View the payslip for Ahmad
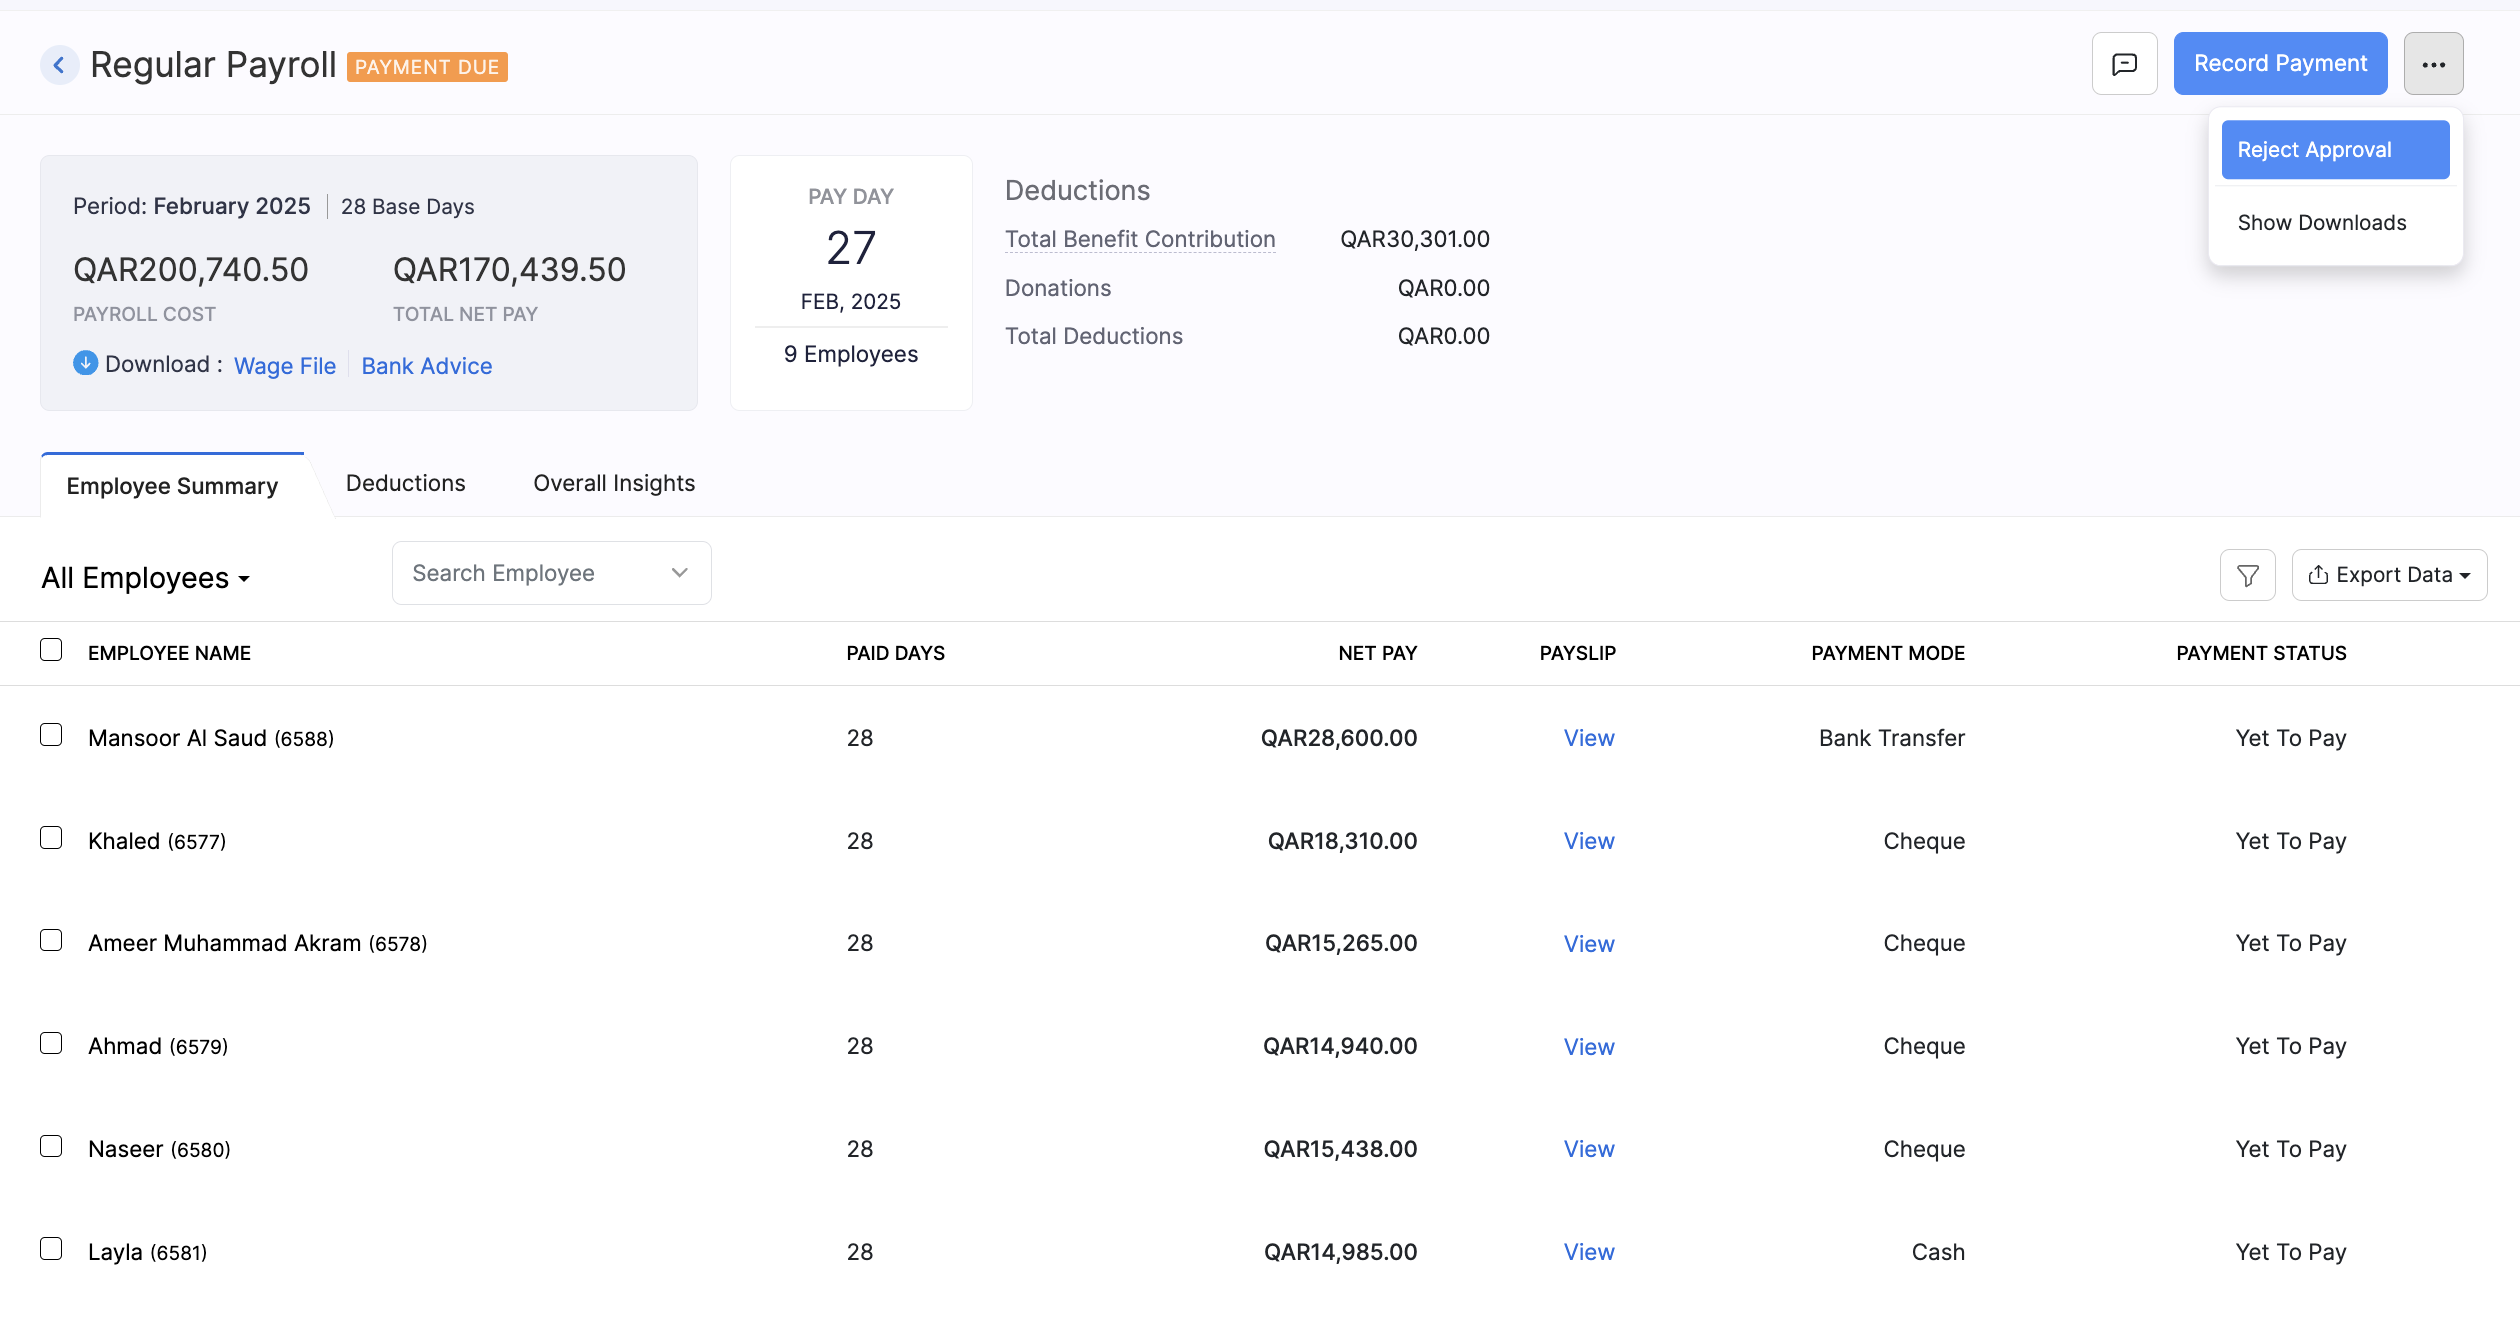The width and height of the screenshot is (2520, 1328). [x=1588, y=1046]
